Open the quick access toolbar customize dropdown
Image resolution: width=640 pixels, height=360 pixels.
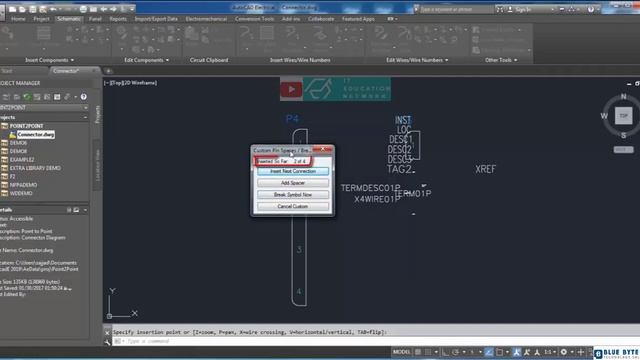132,9
